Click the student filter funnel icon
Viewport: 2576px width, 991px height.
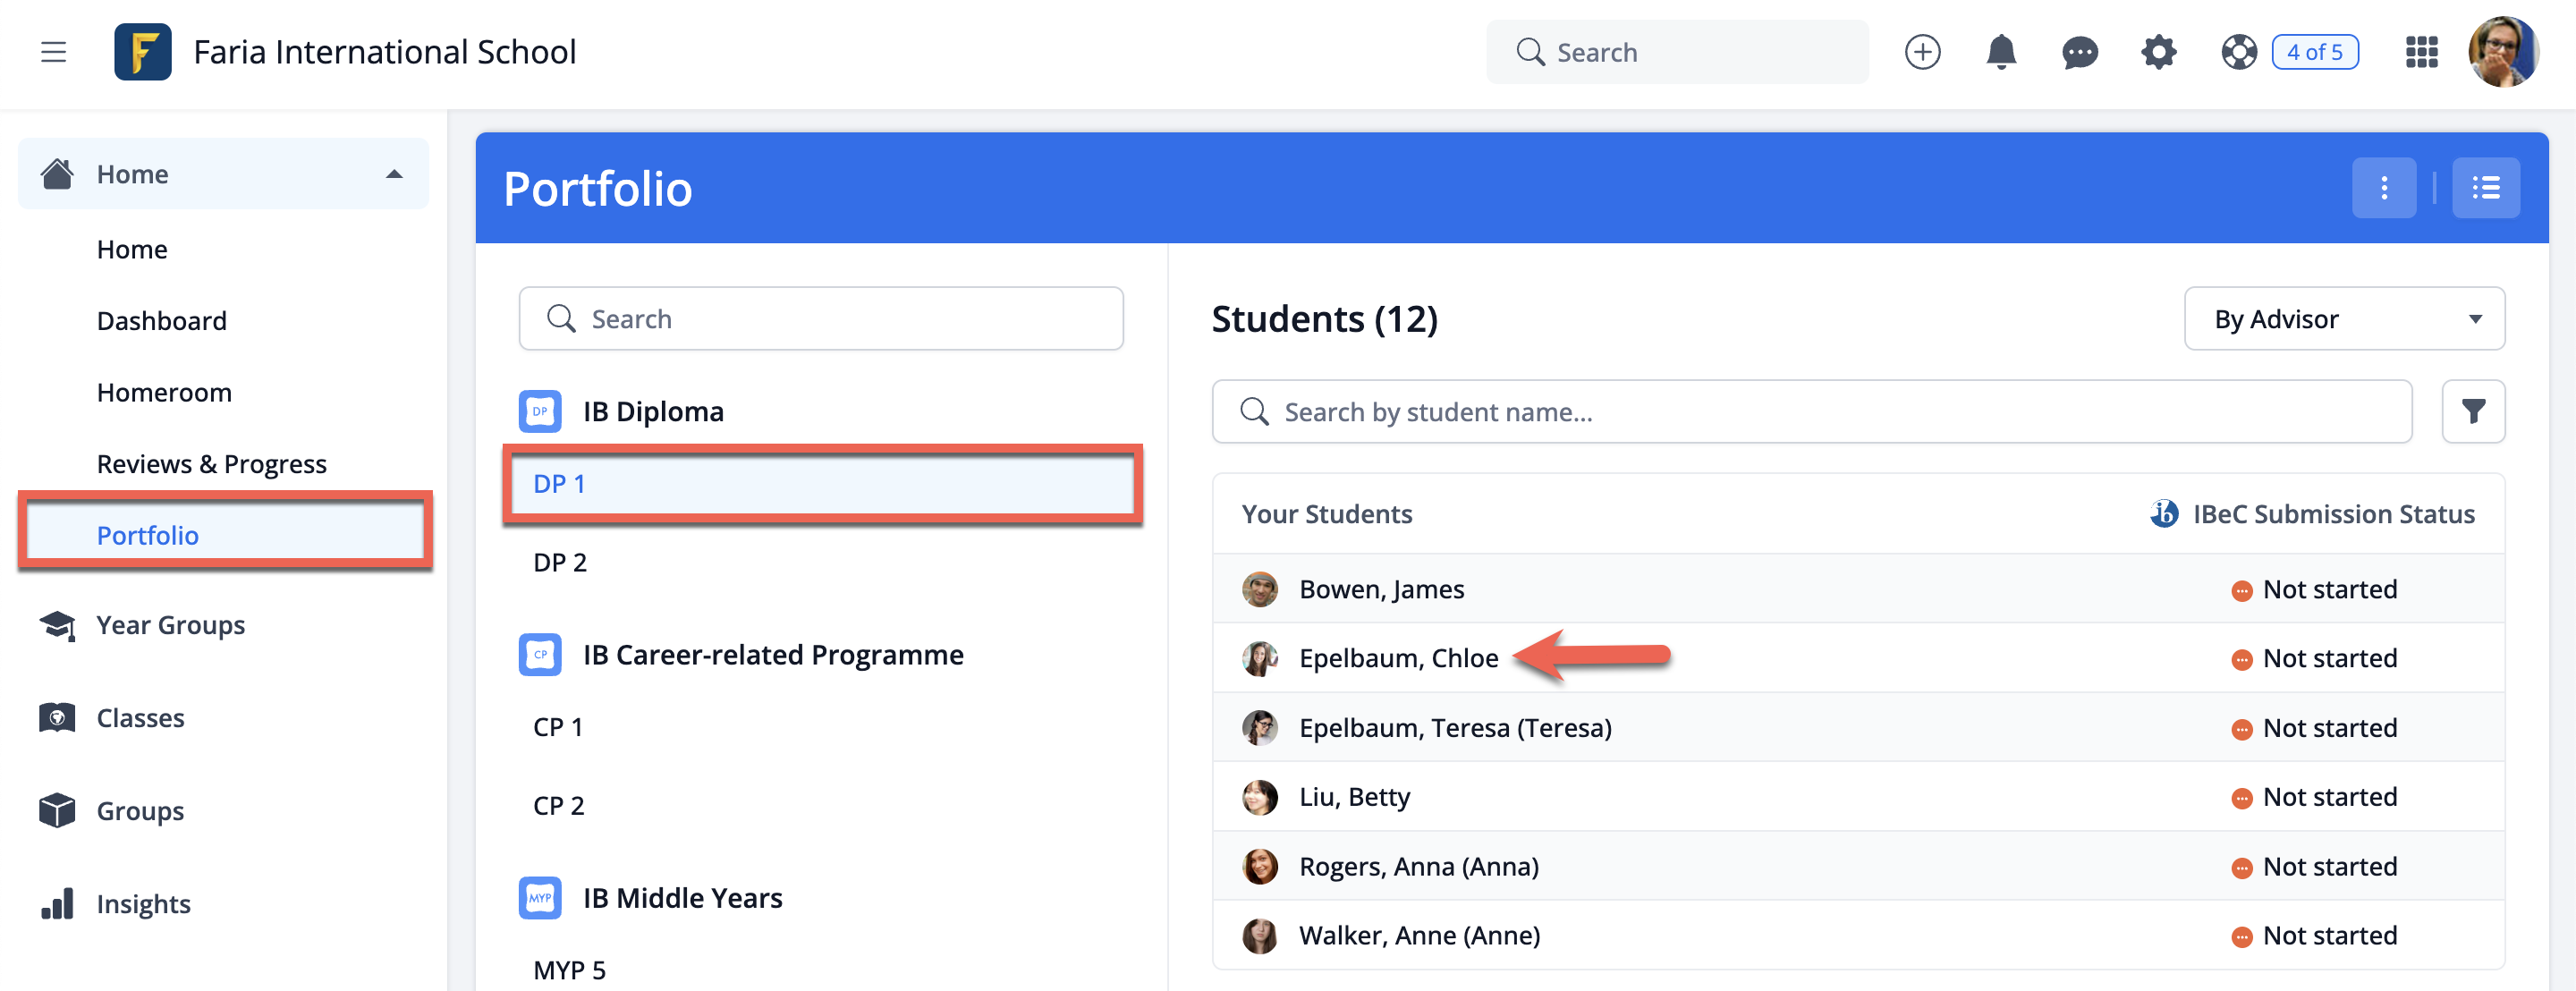pos(2472,411)
